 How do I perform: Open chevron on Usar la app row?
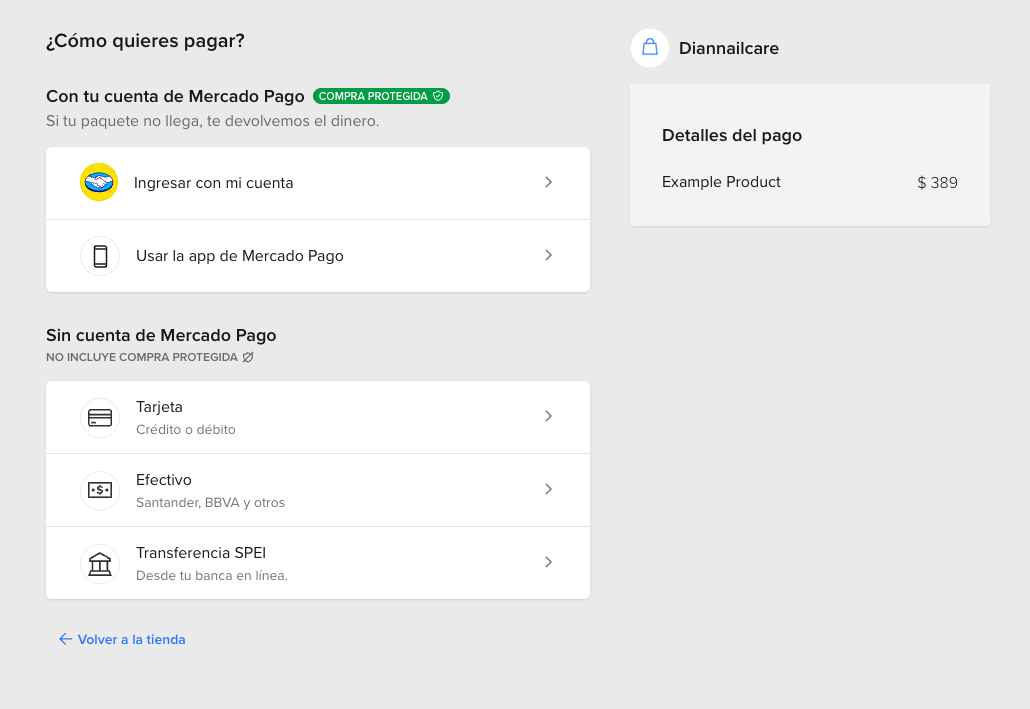pos(549,255)
